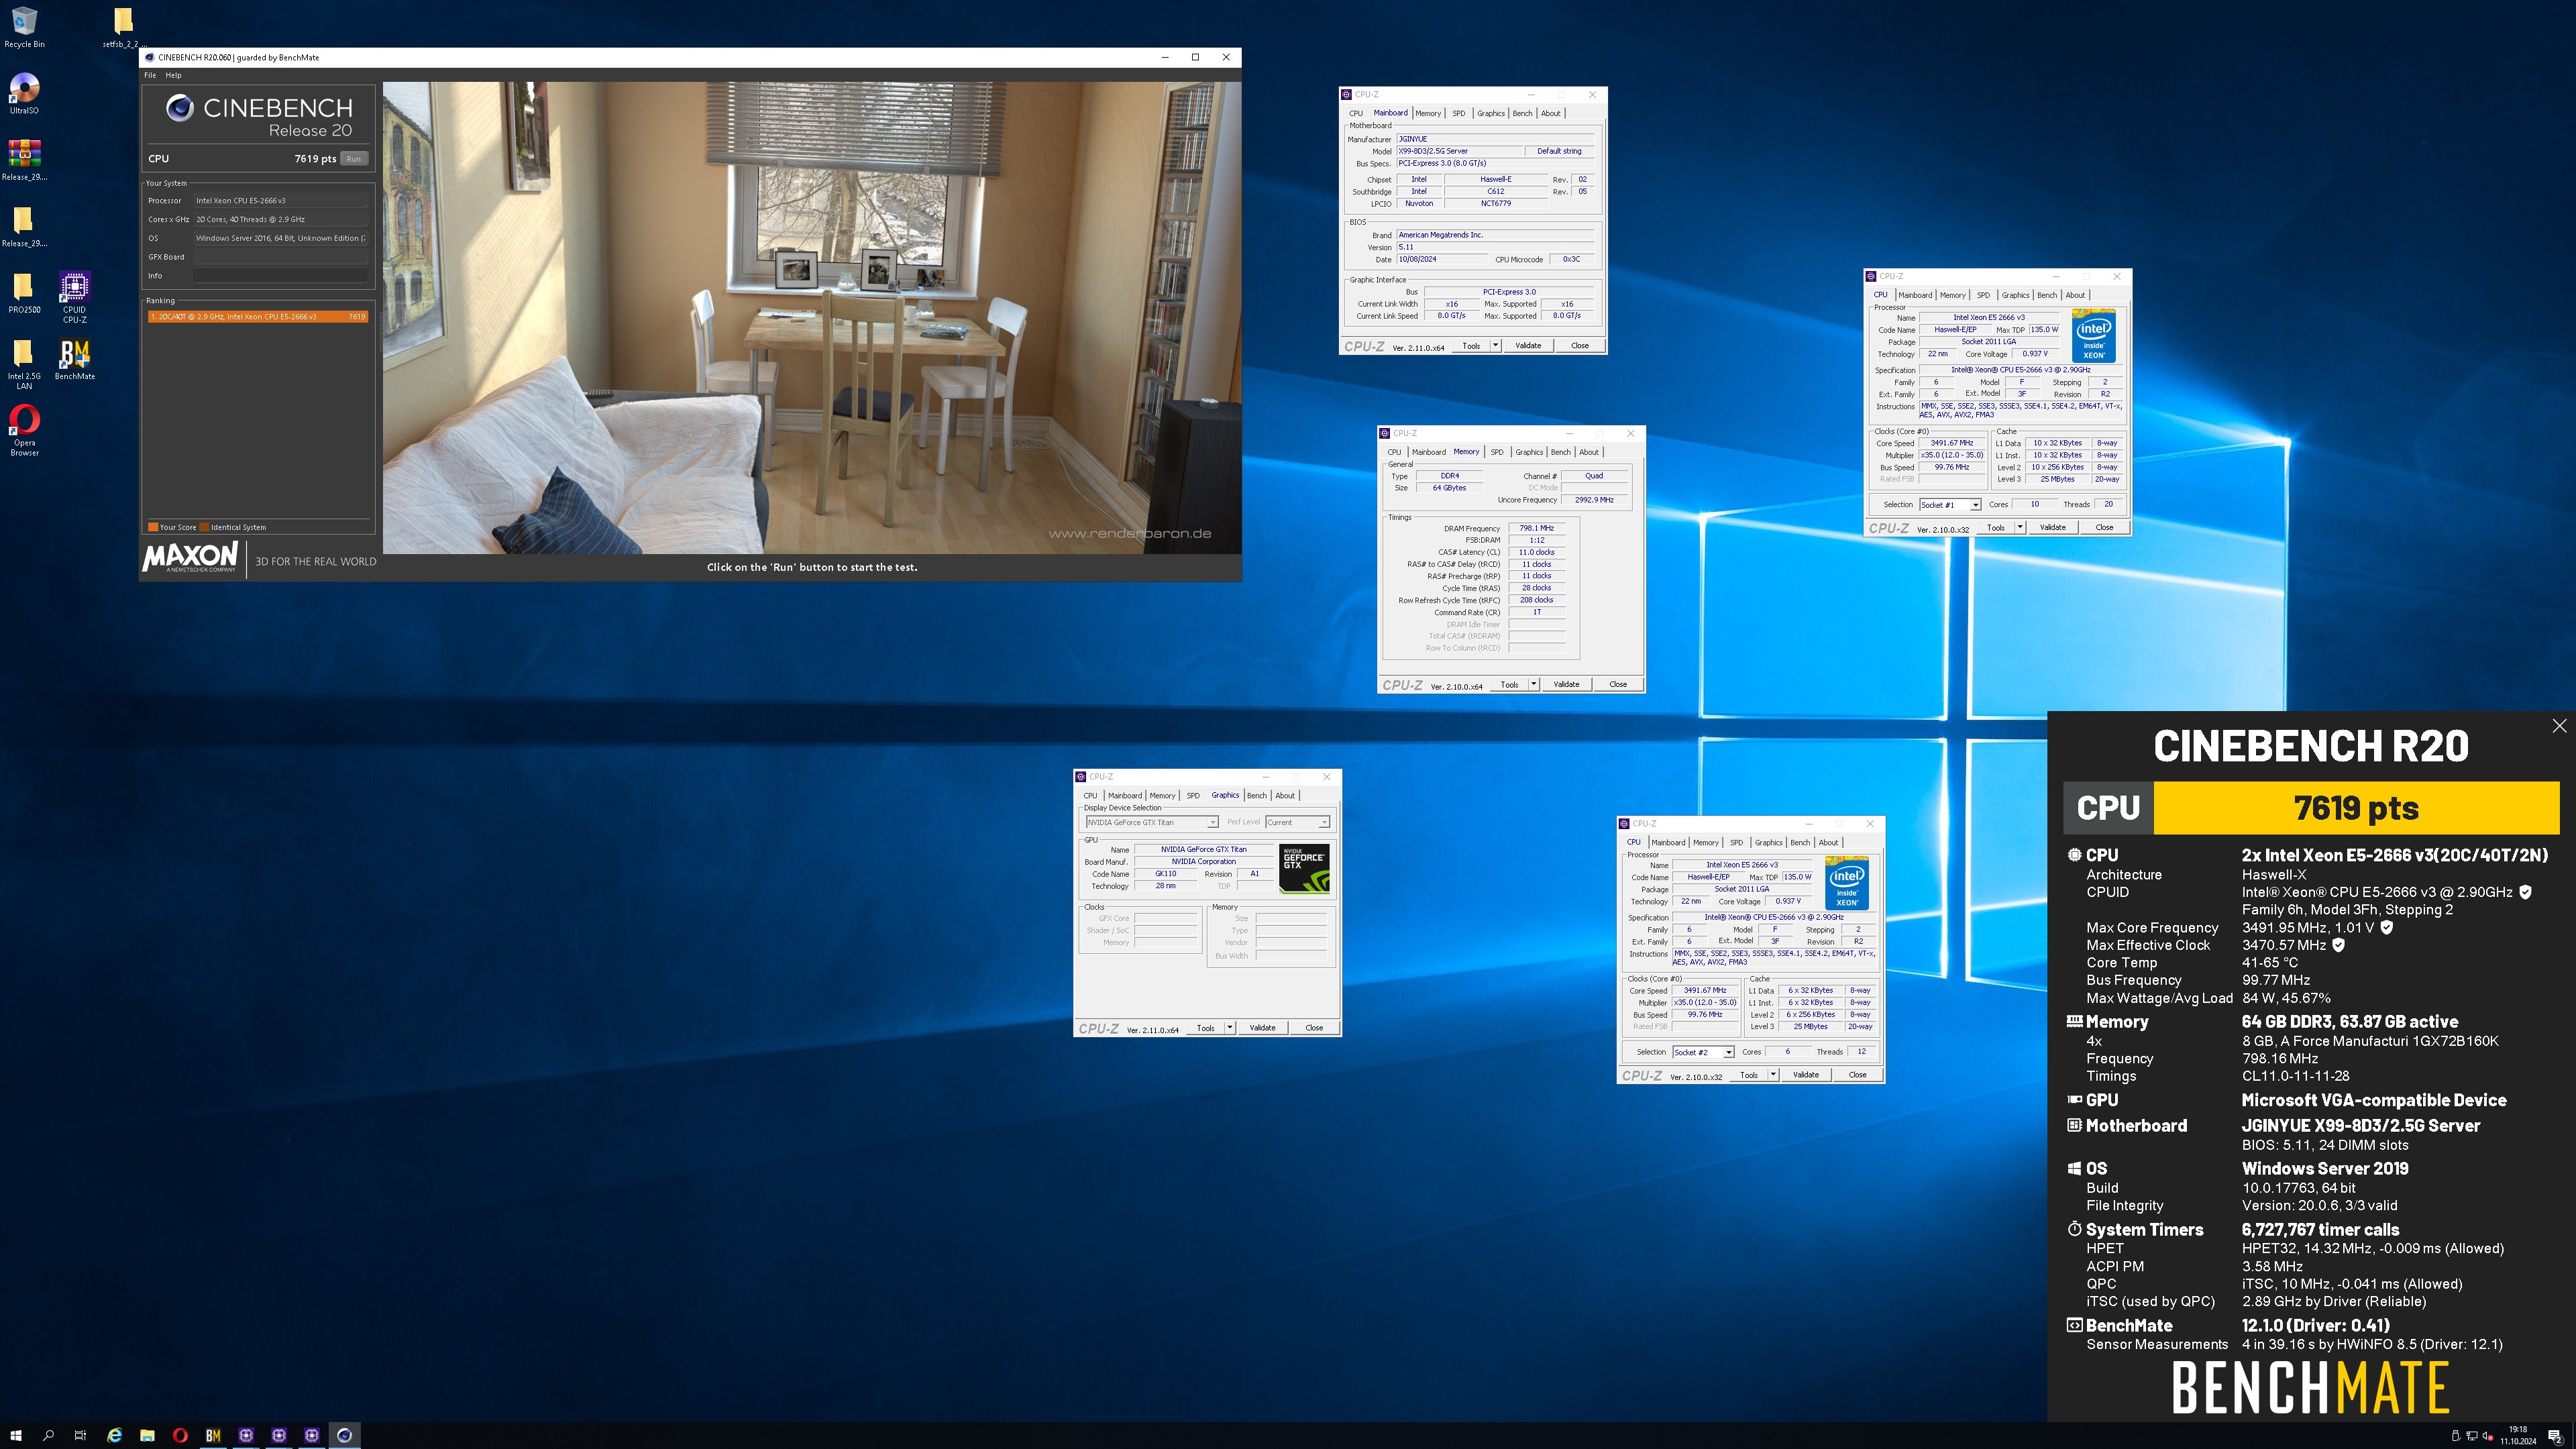Open the network tray icon
Screen dimensions: 2576x1449
coord(2471,1436)
